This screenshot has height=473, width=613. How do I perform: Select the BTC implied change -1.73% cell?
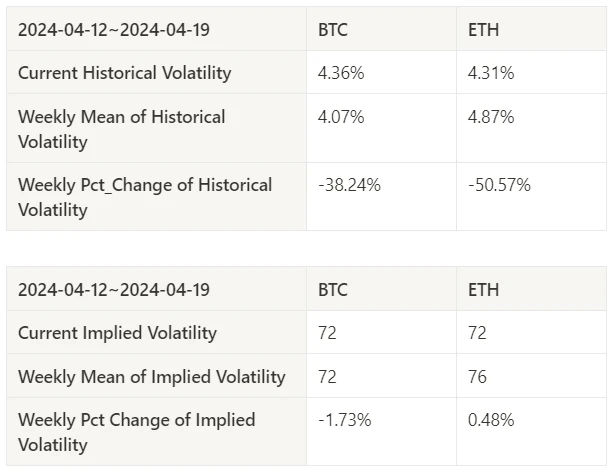pos(344,420)
